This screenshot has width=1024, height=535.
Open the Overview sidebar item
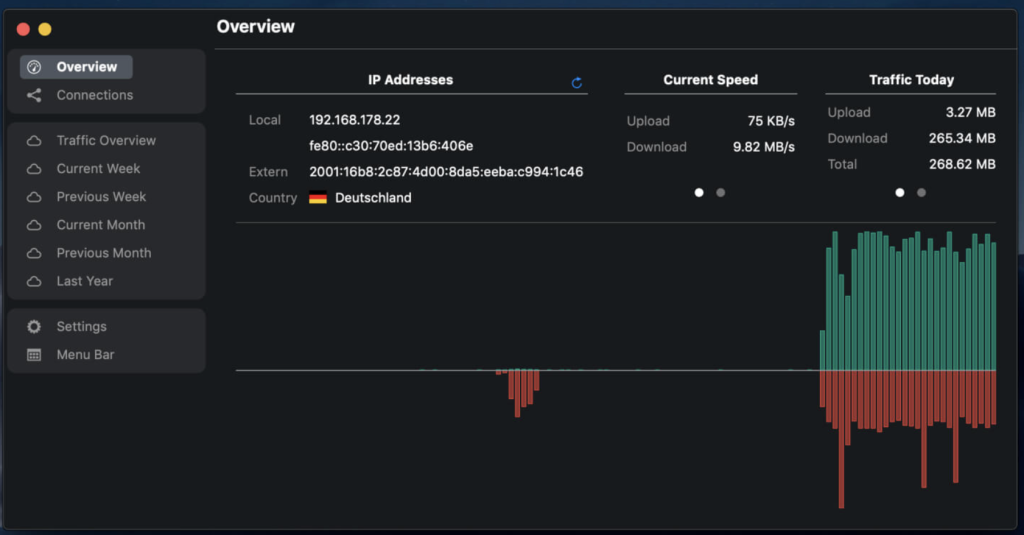(76, 67)
